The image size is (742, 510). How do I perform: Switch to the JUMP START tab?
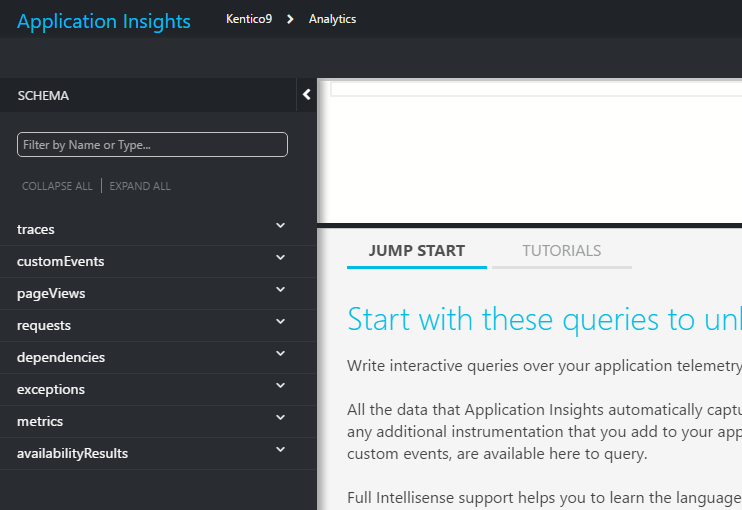pyautogui.click(x=417, y=251)
